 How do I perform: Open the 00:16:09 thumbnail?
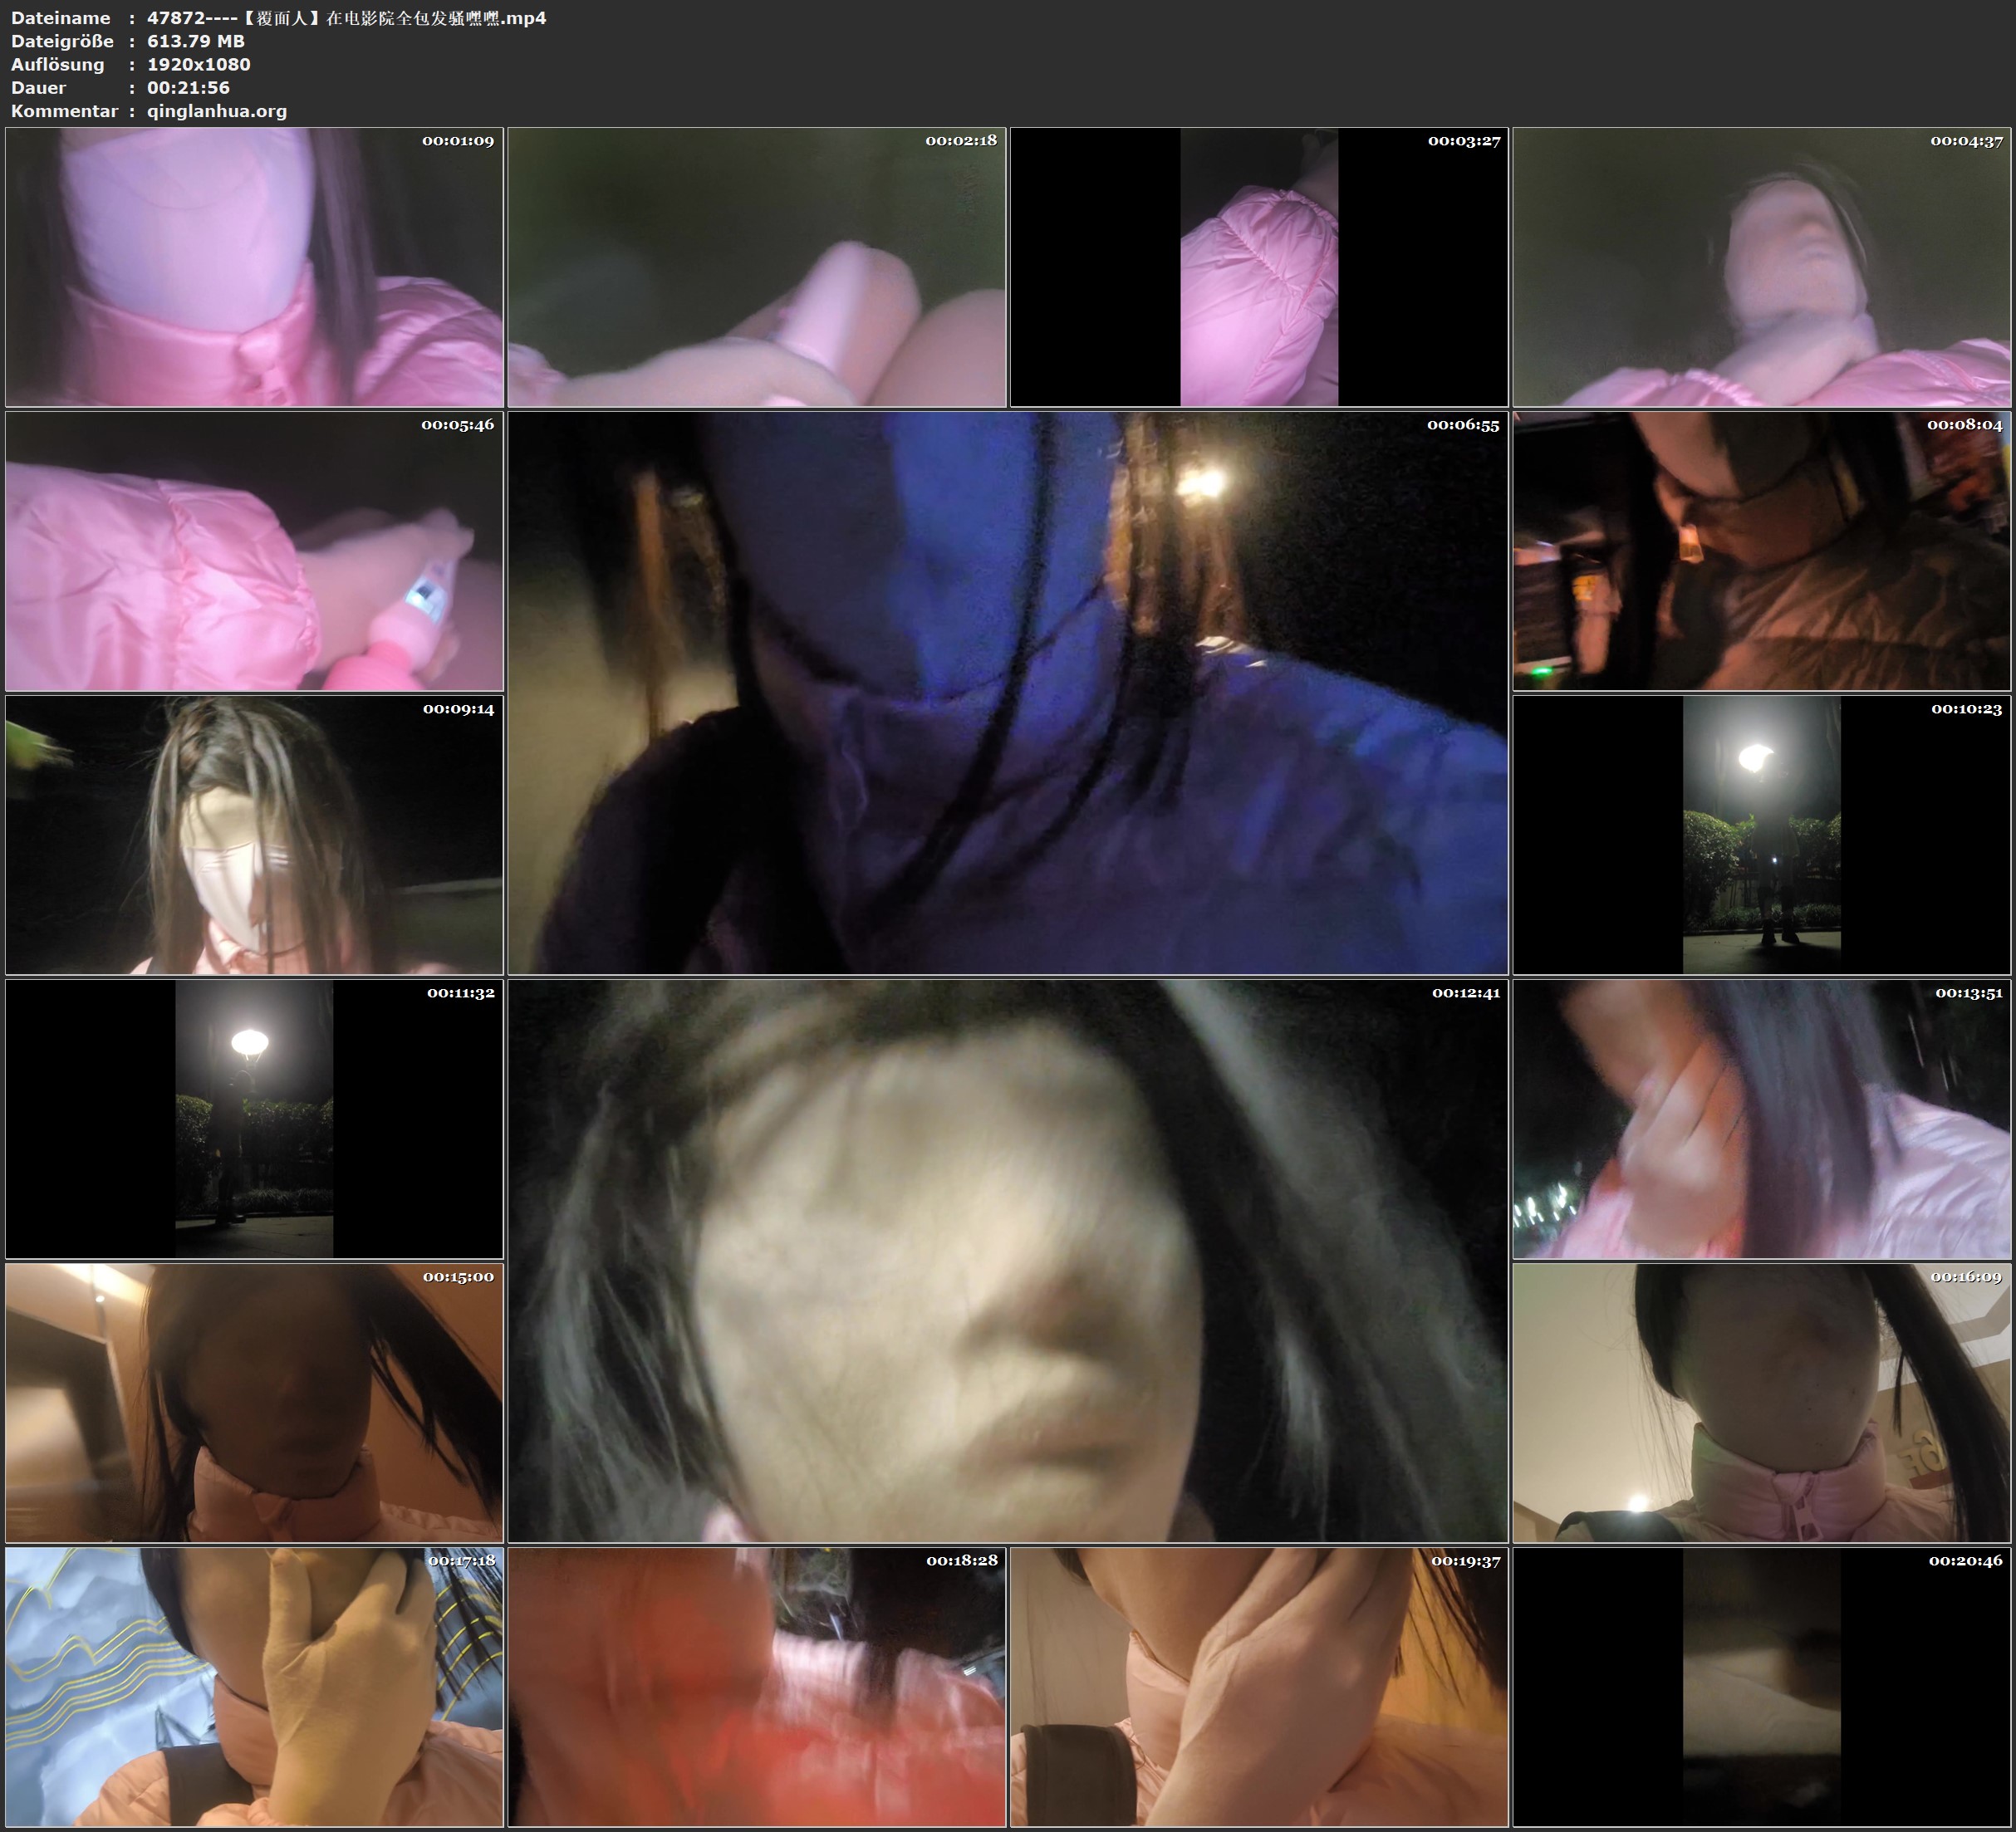[x=1761, y=1403]
